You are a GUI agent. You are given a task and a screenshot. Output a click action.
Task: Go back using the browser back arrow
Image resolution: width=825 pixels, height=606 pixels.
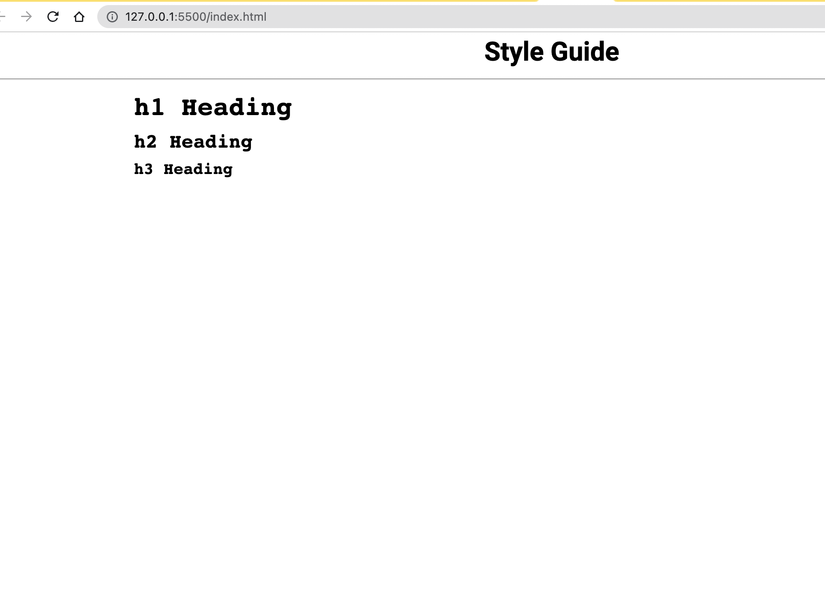click(x=2, y=17)
